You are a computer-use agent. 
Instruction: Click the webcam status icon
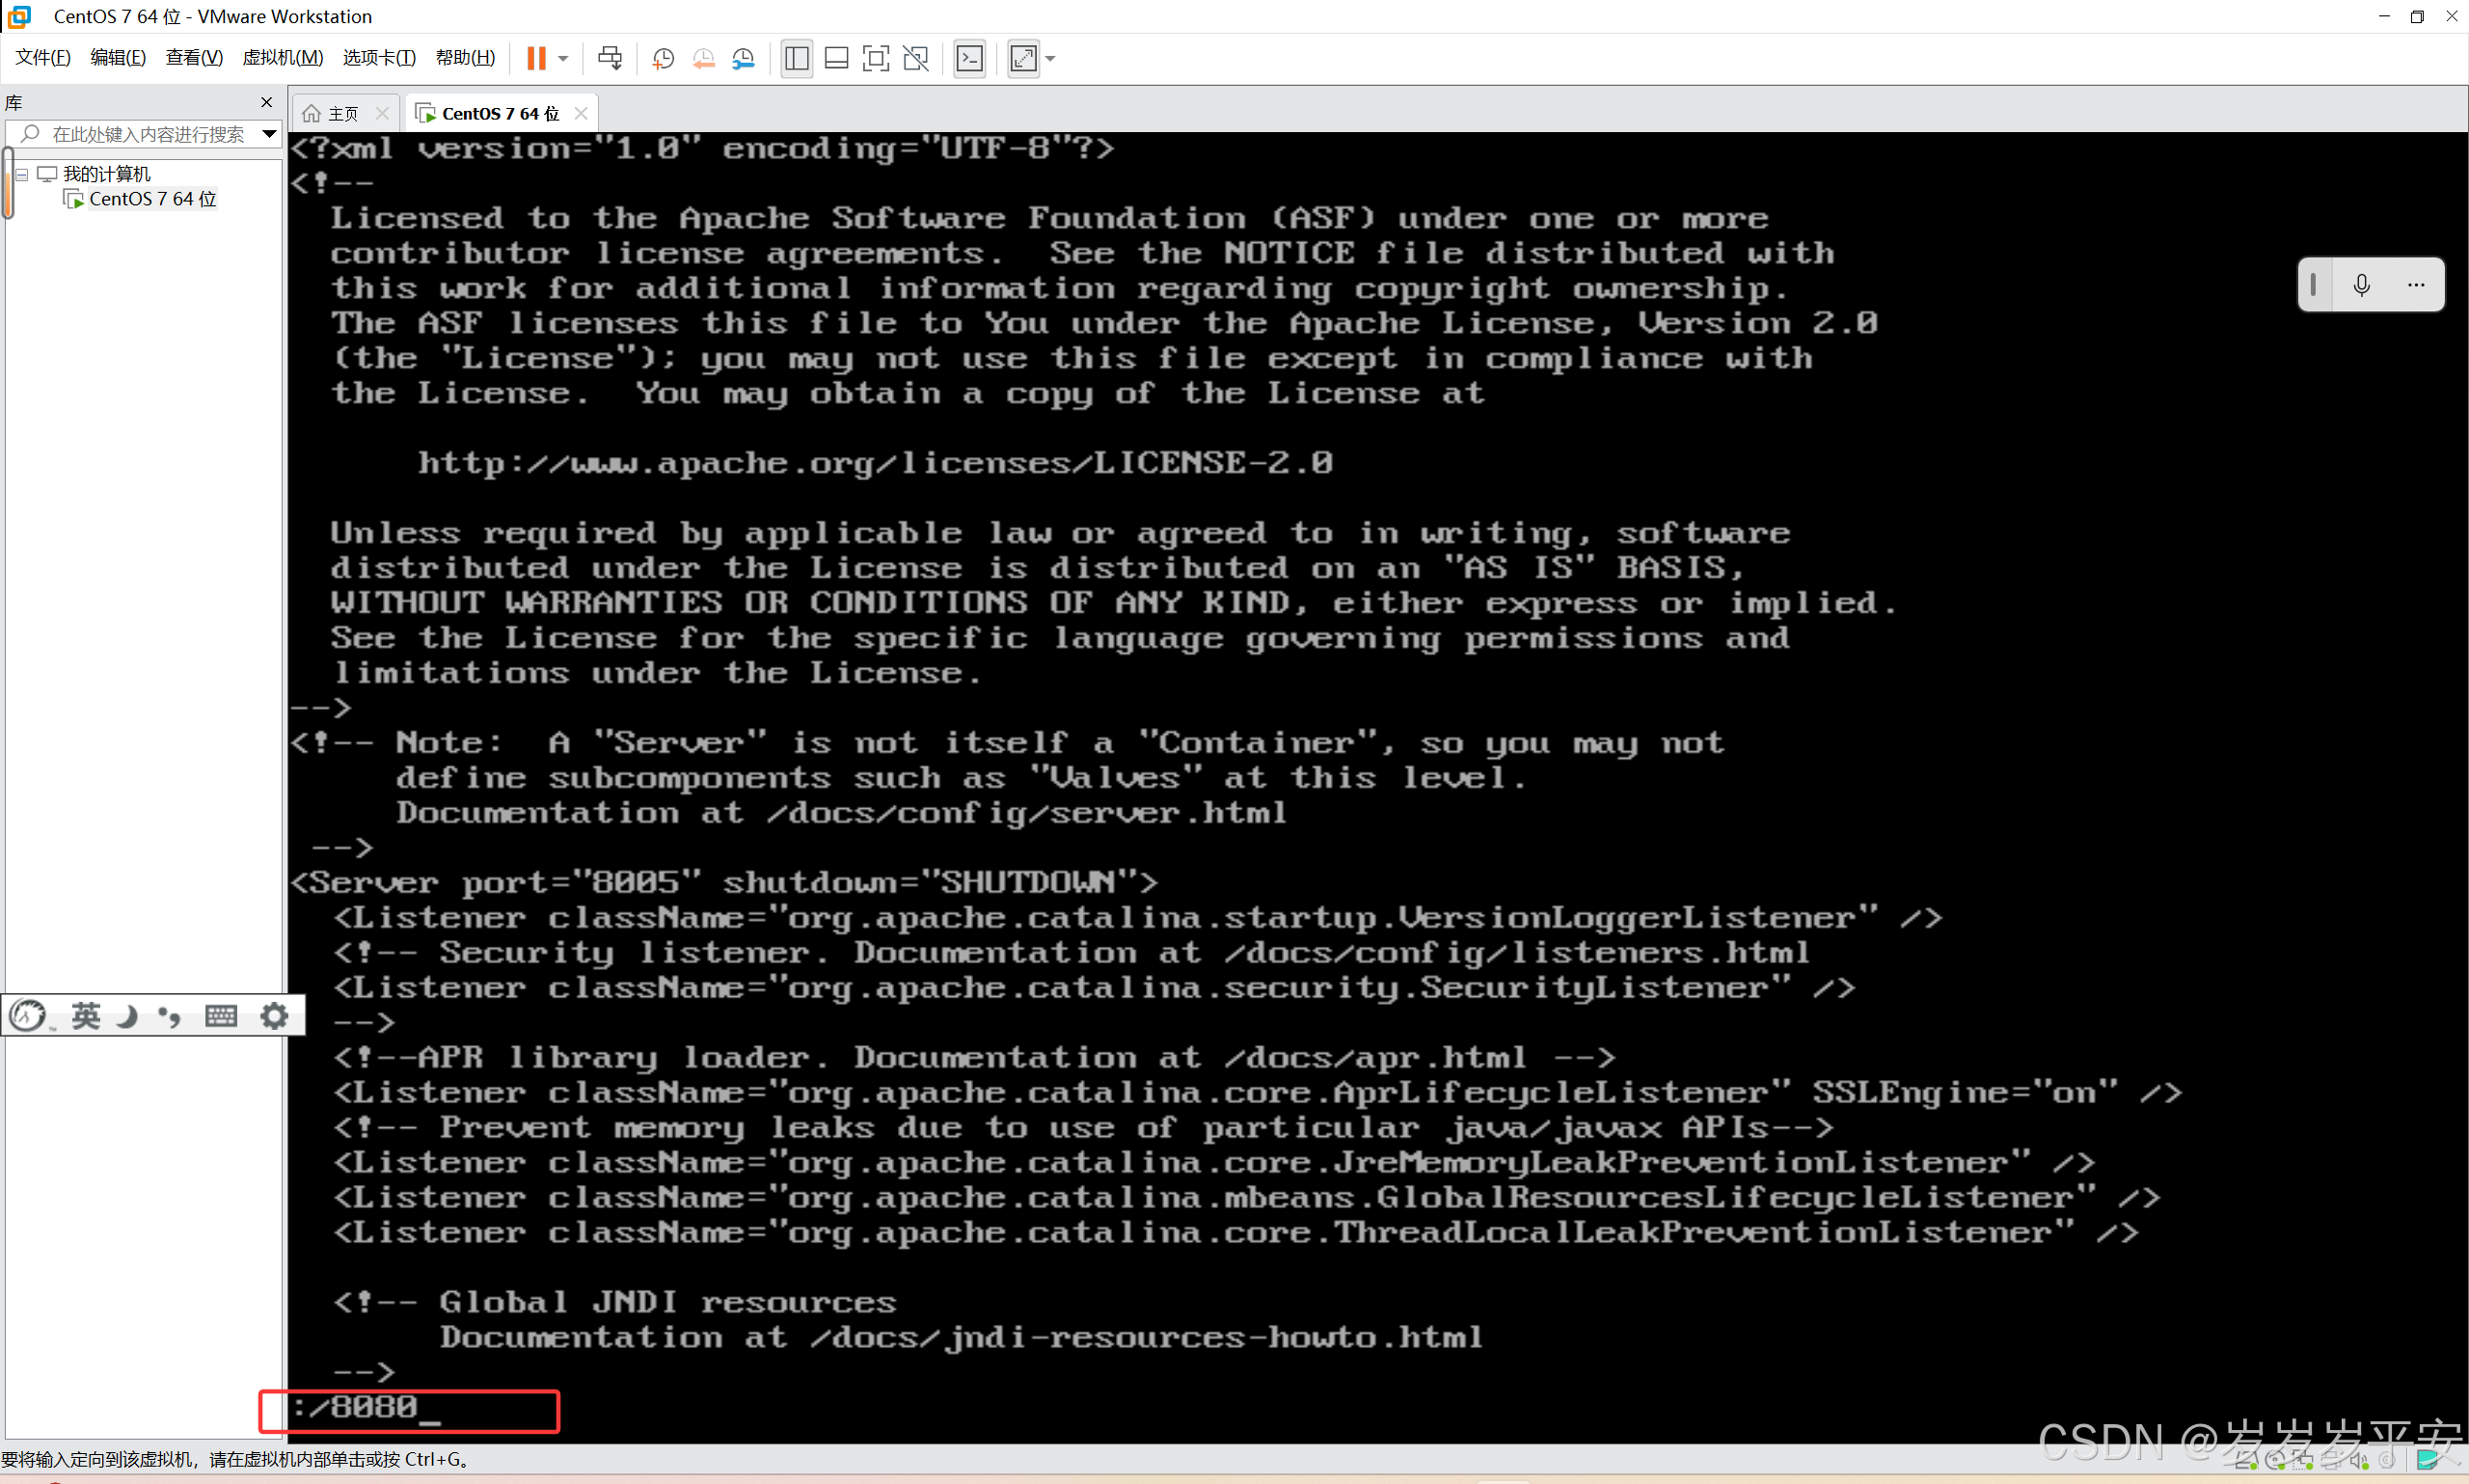[x=2388, y=1461]
